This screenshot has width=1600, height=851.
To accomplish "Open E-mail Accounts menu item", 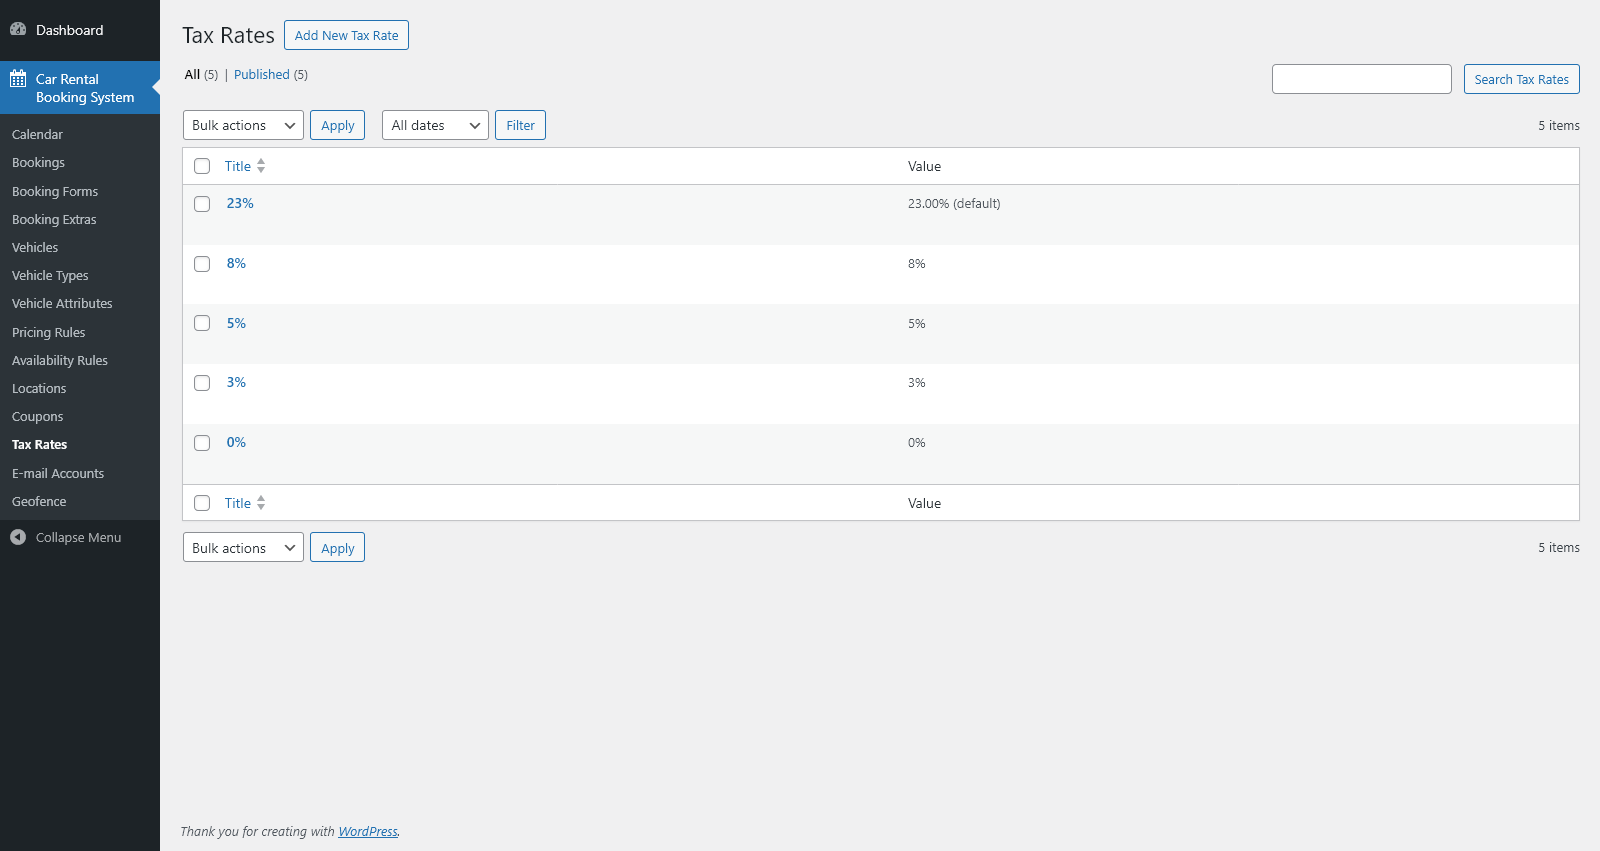I will point(58,473).
